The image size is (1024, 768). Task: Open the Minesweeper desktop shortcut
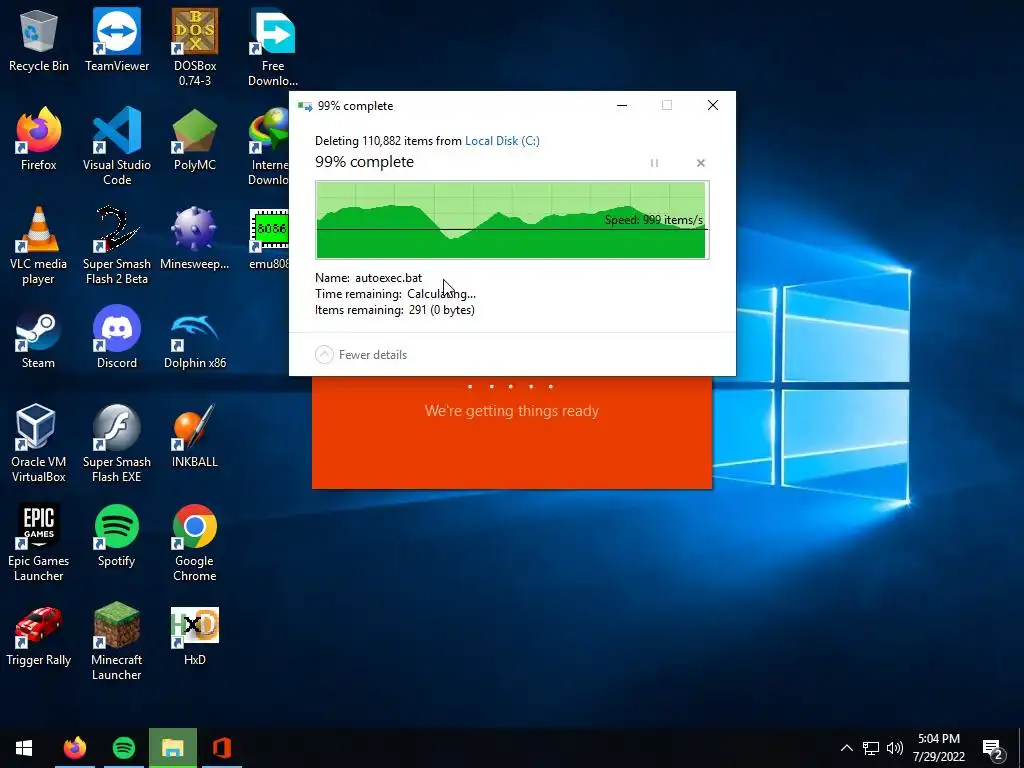pyautogui.click(x=195, y=238)
